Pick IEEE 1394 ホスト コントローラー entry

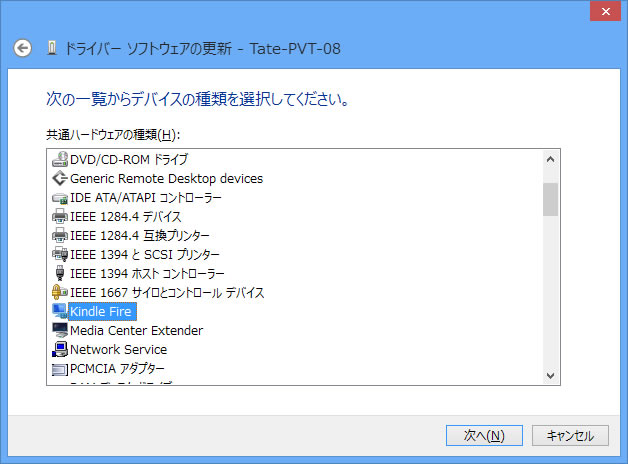click(x=147, y=273)
